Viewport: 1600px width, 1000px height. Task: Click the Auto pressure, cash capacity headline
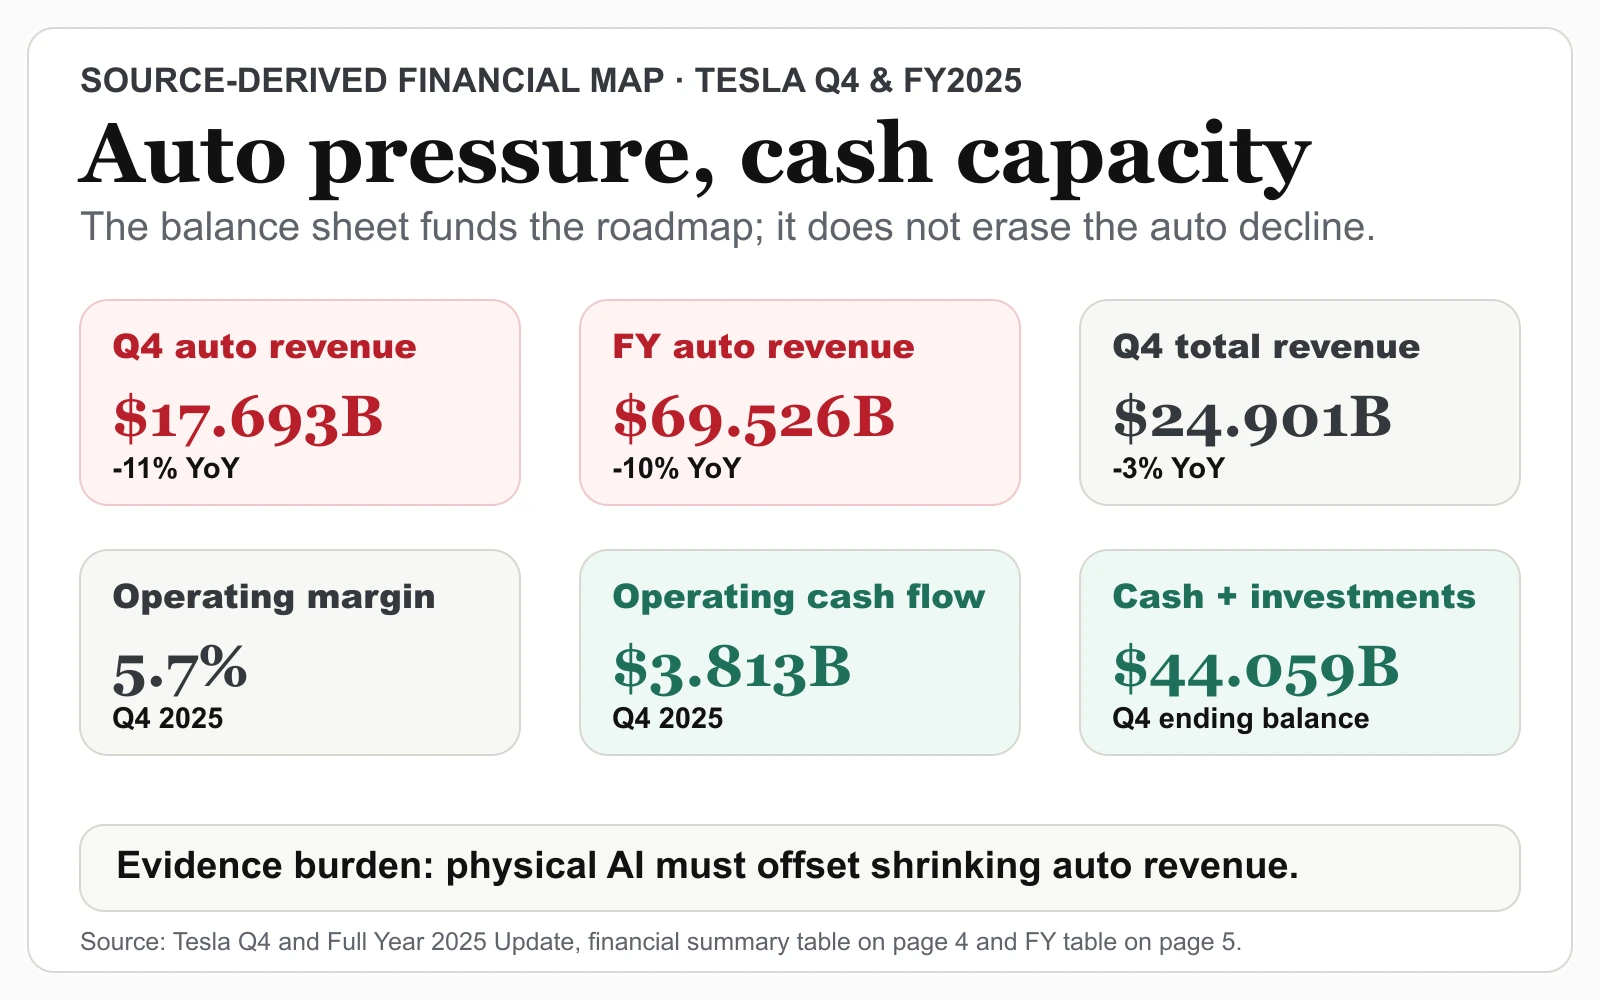[695, 155]
